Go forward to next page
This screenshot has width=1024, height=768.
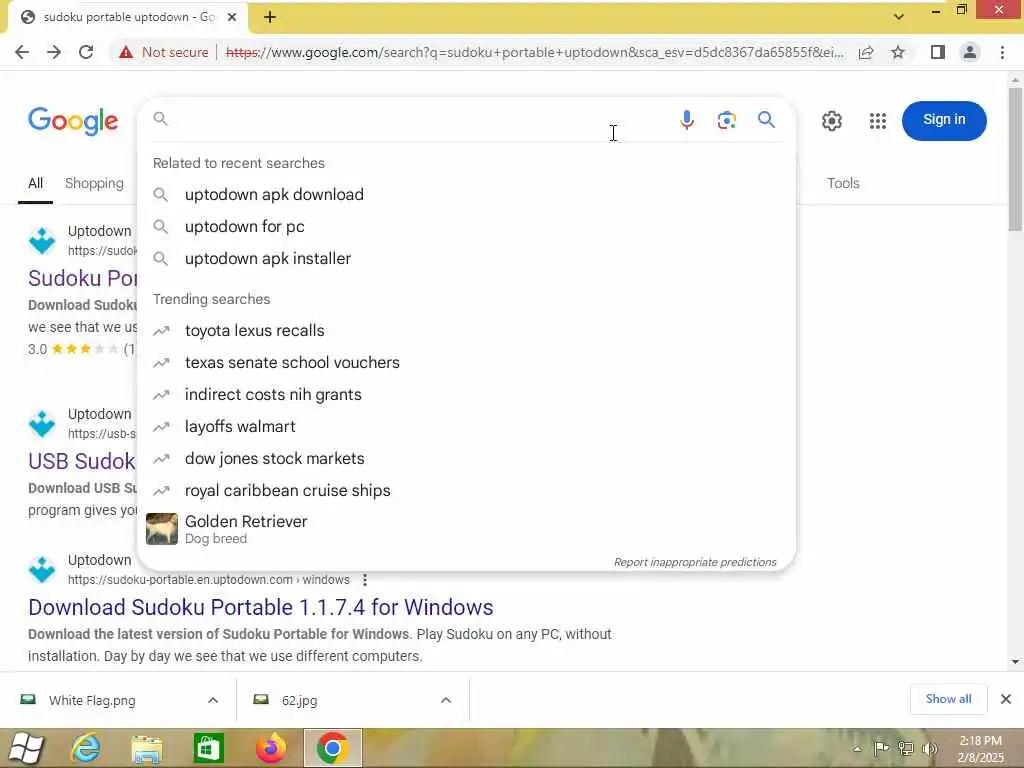[x=54, y=52]
